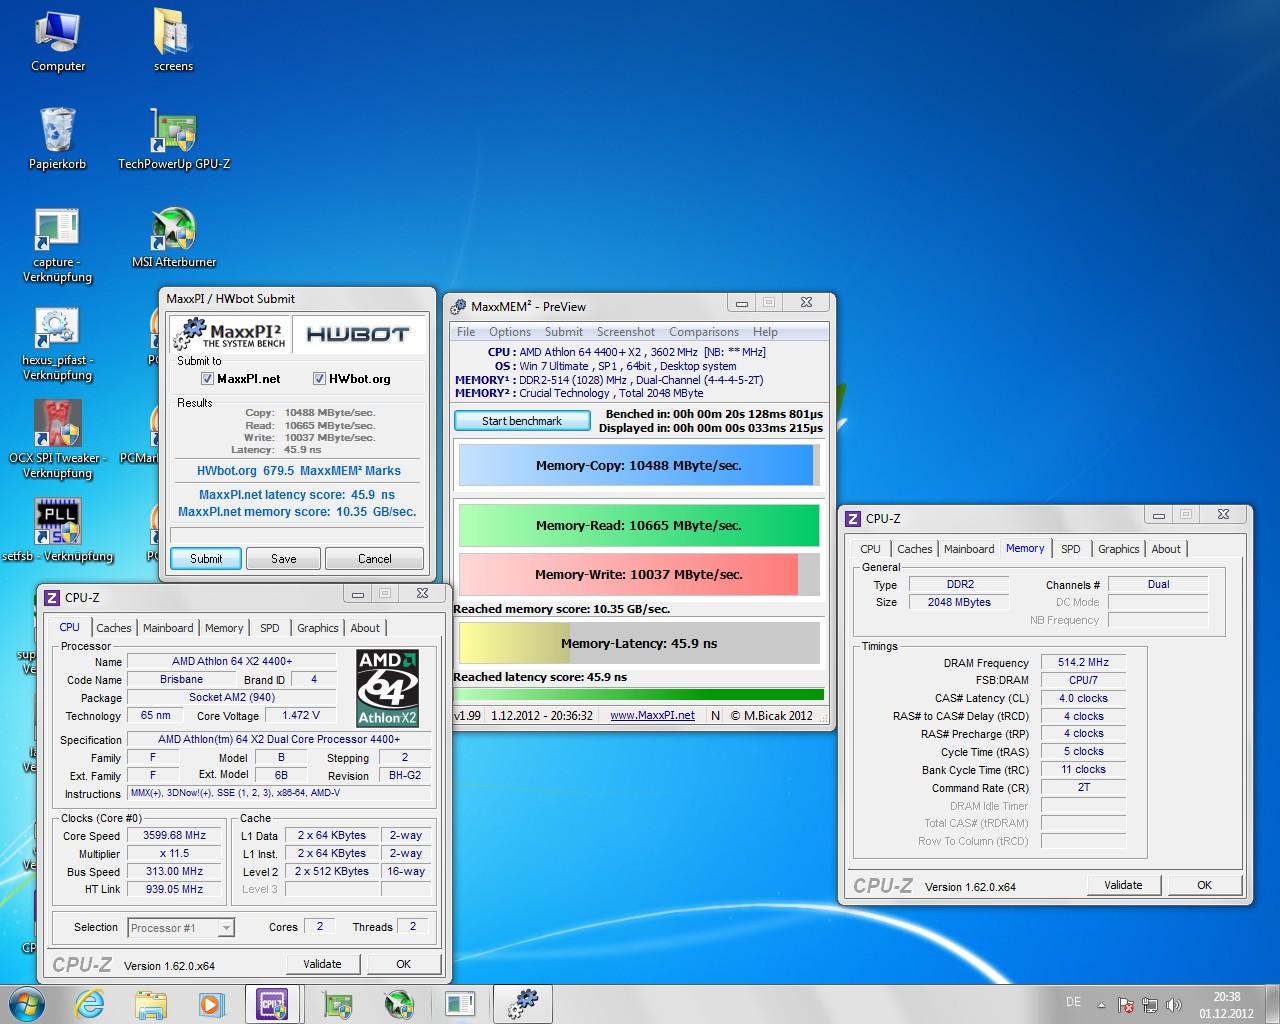Open the Submit menu in MaxxMEM²
Image resolution: width=1280 pixels, height=1024 pixels.
(x=564, y=332)
